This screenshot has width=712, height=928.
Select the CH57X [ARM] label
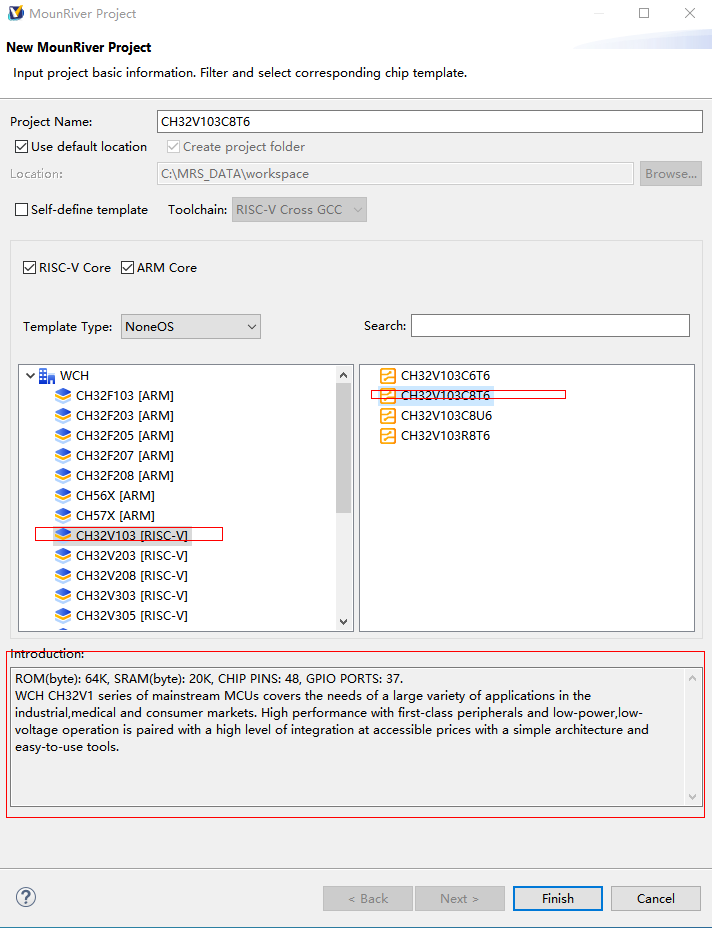[x=115, y=515]
